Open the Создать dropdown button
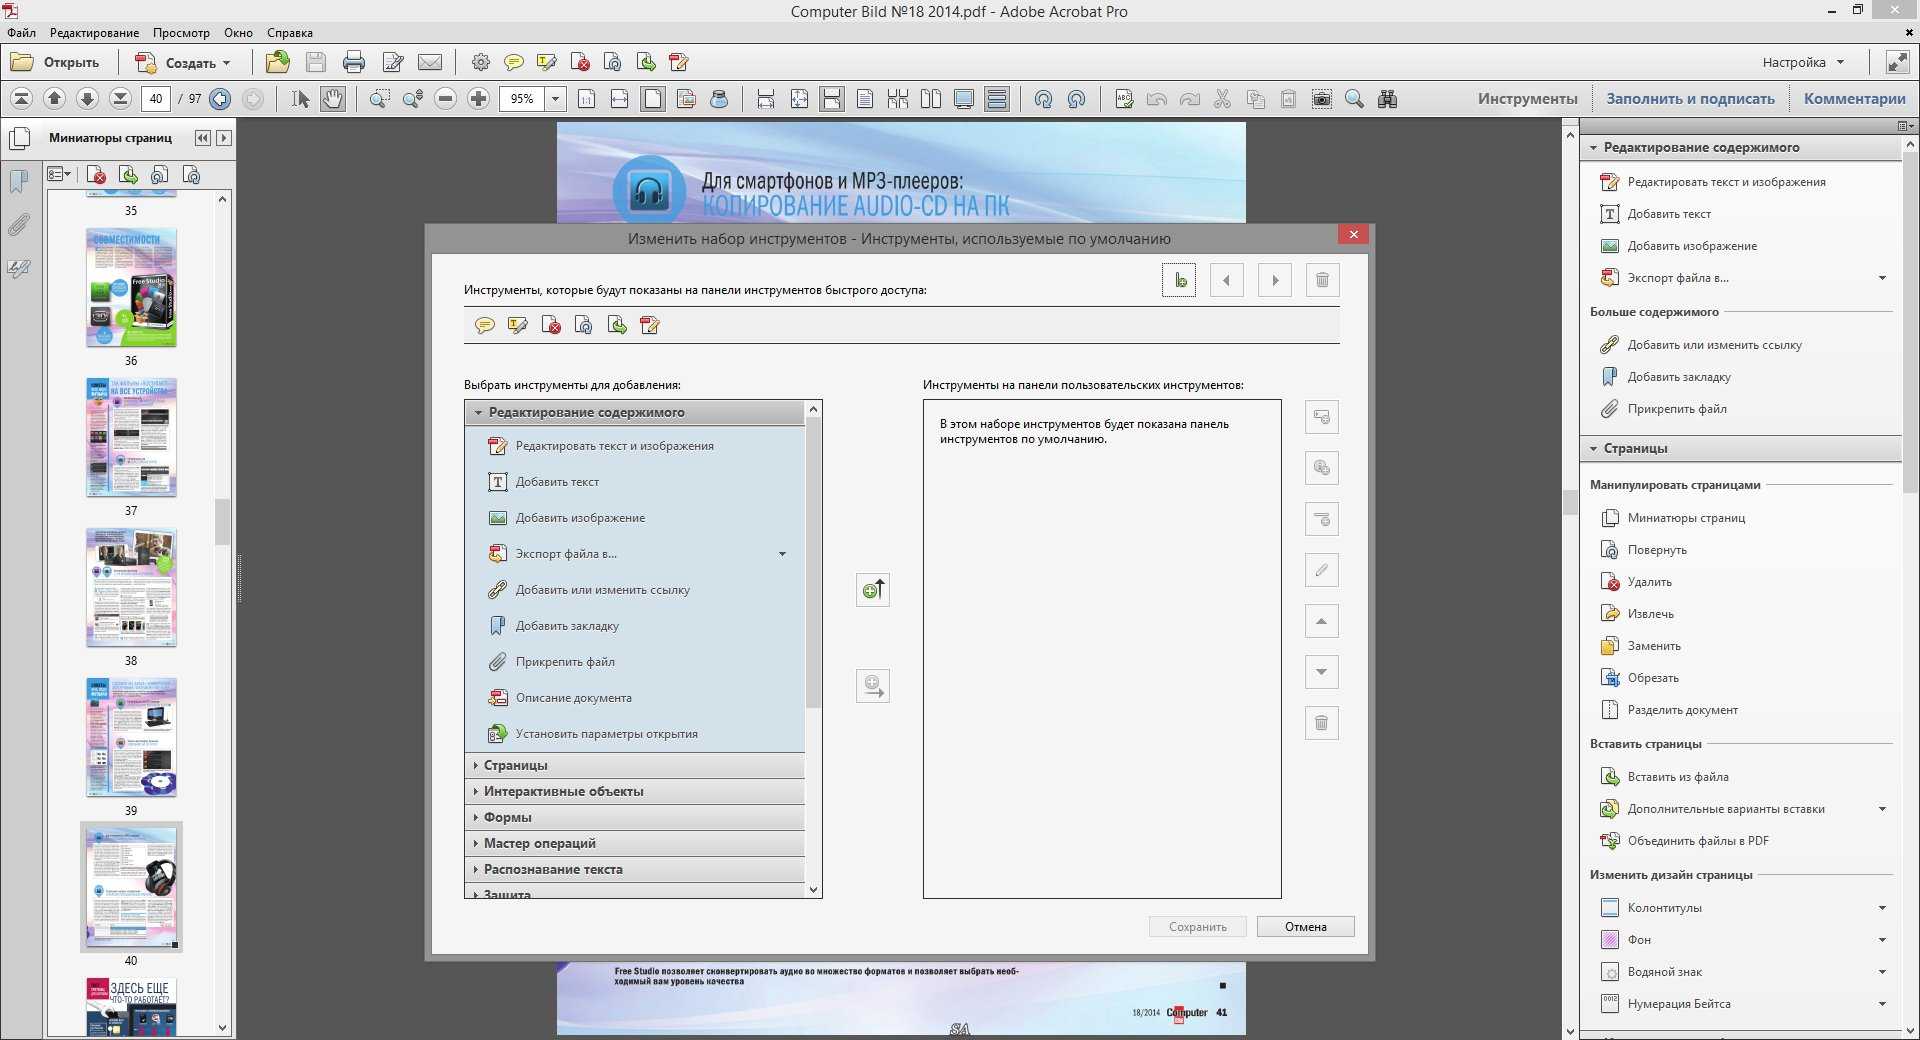The image size is (1920, 1040). 183,62
